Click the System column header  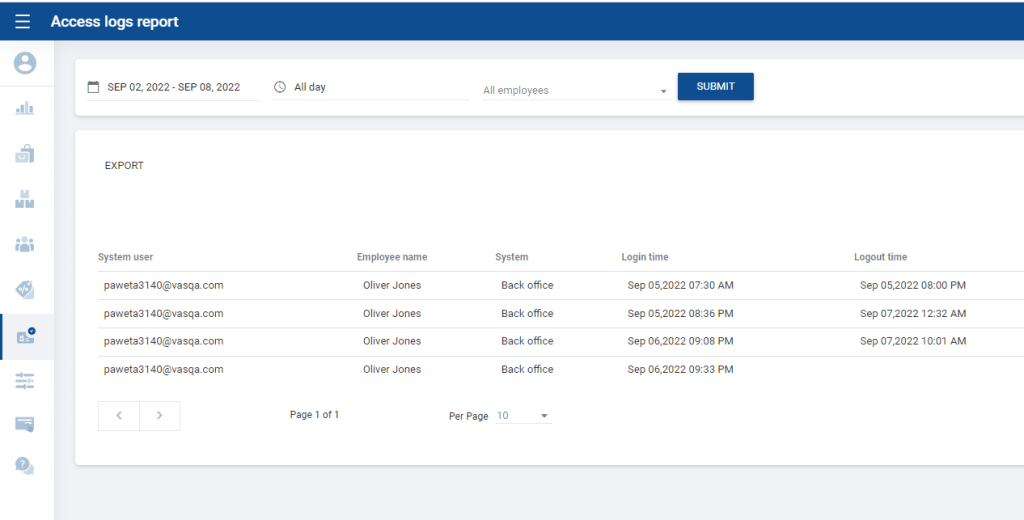pos(511,257)
